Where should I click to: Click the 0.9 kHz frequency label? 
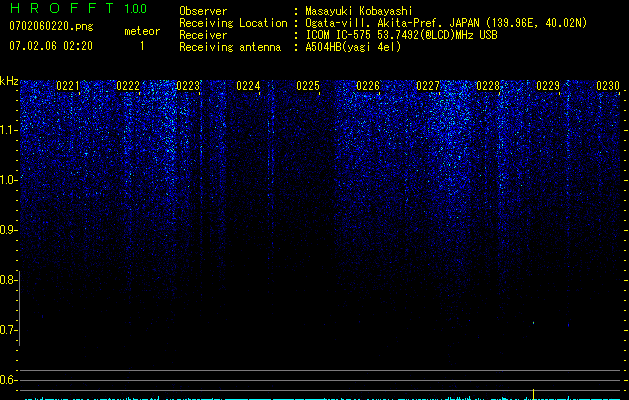[8, 230]
